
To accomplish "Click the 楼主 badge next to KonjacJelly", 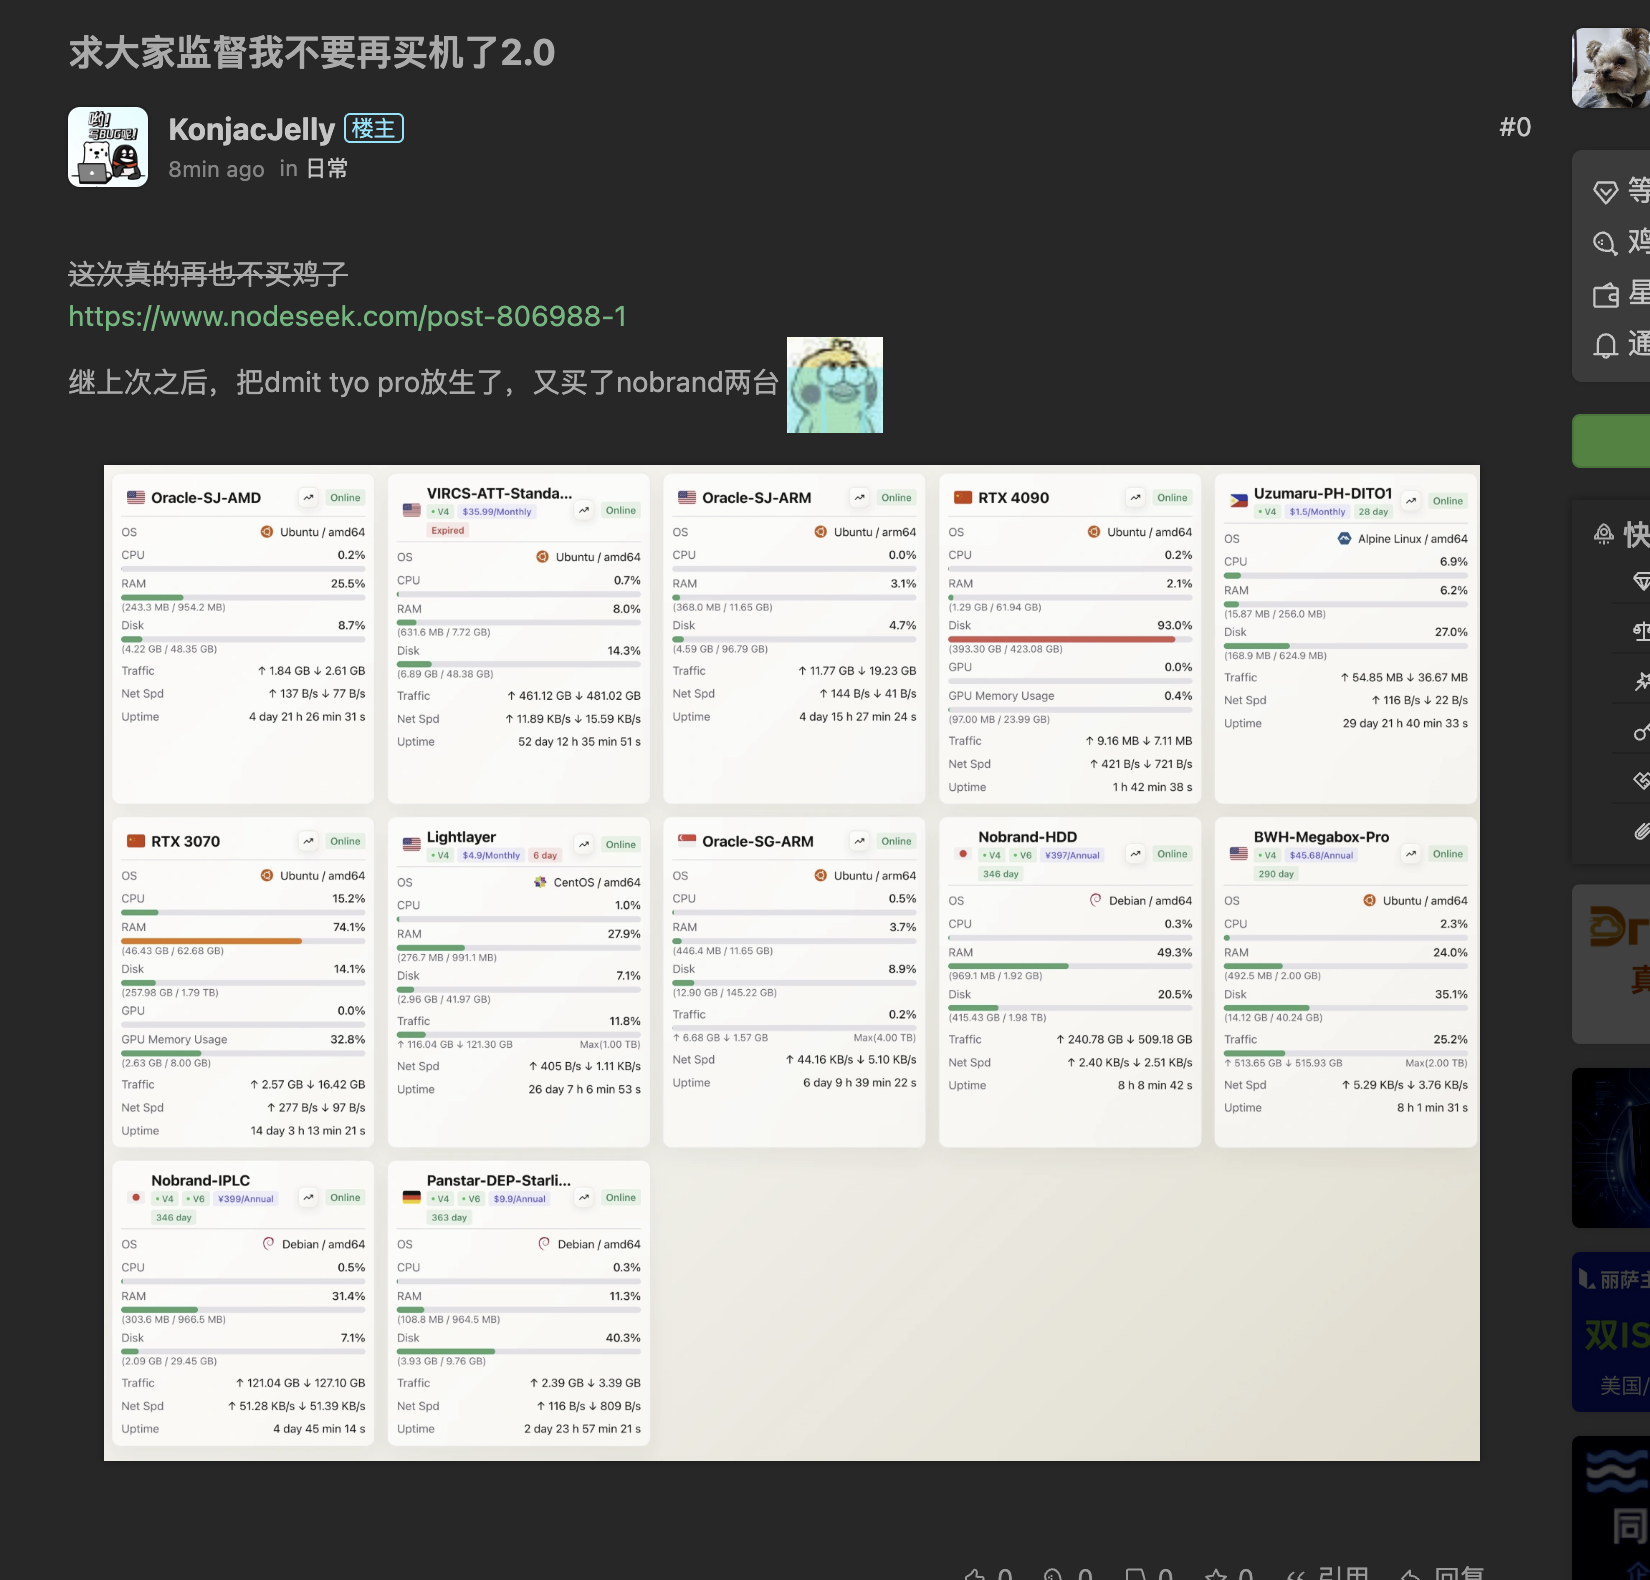I will point(374,128).
